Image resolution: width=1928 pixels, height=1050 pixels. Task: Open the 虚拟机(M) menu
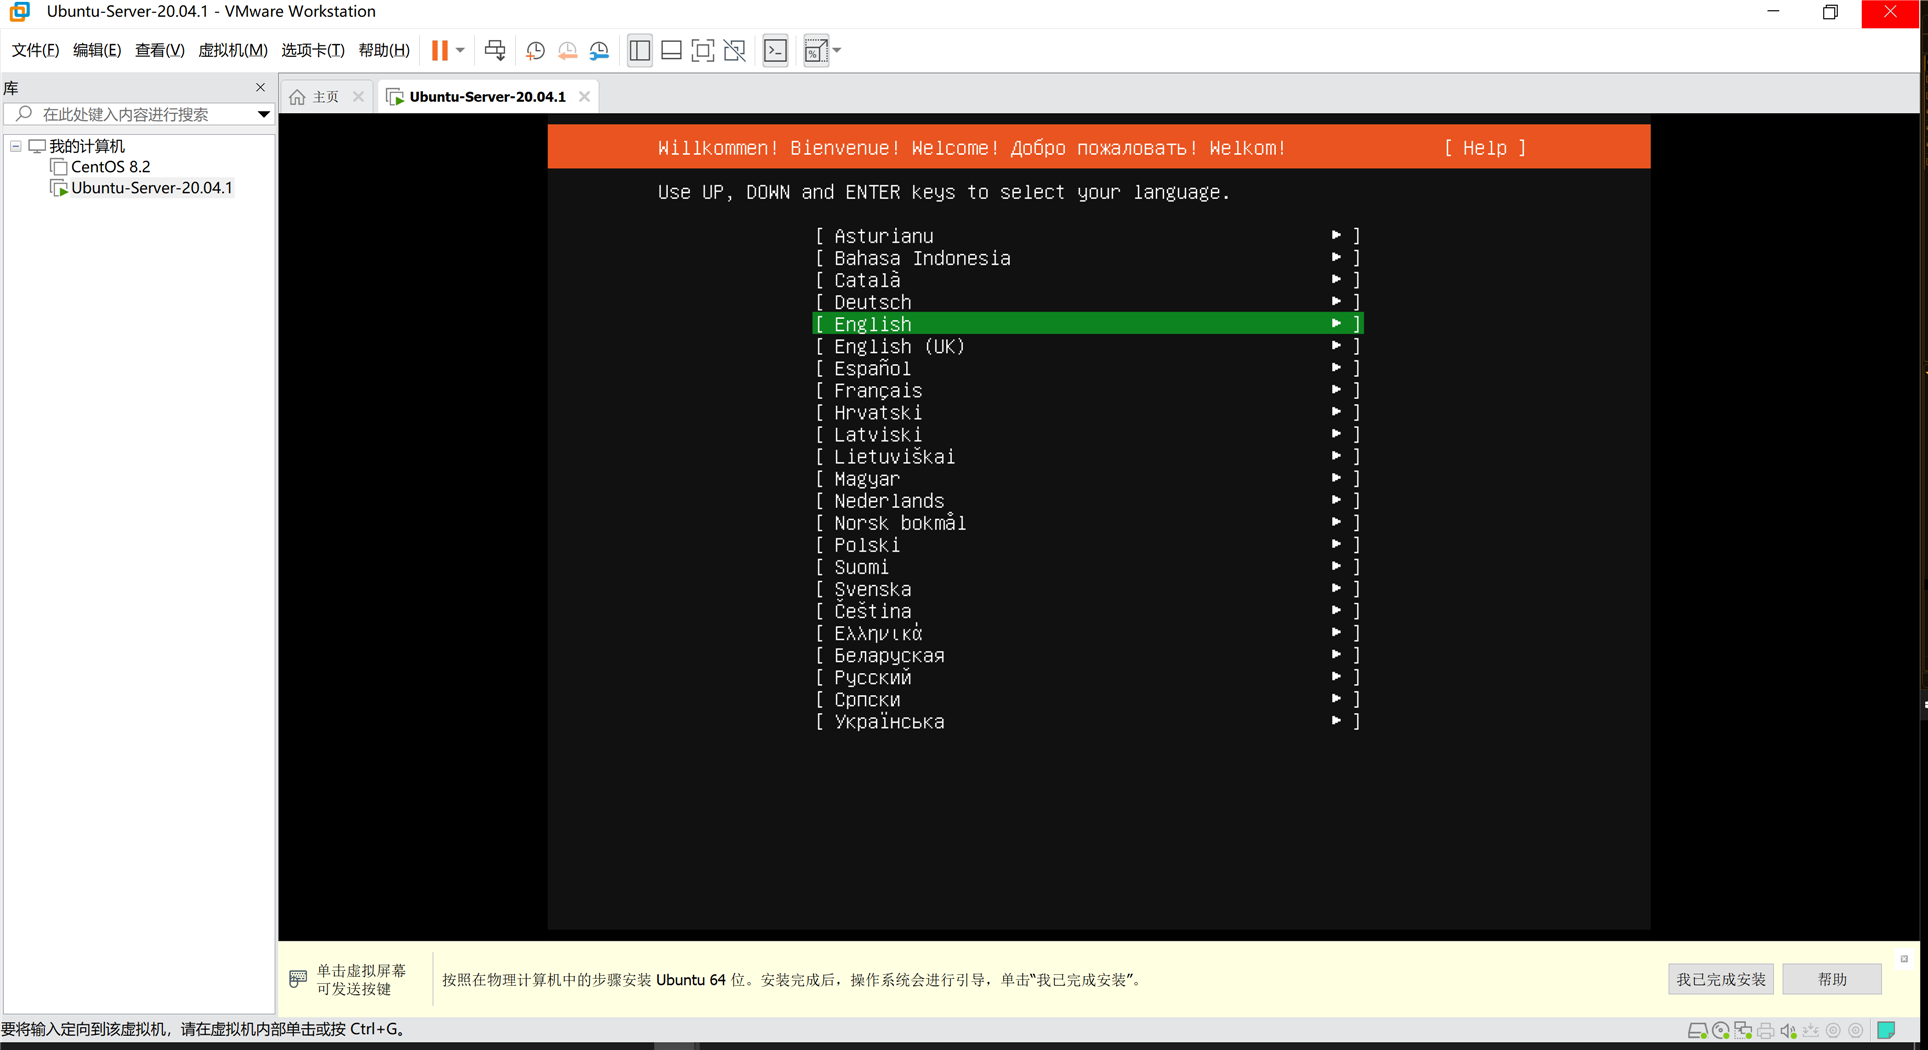(233, 50)
